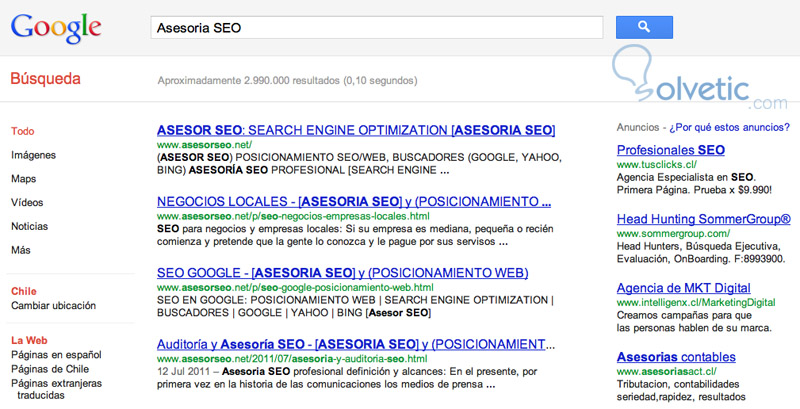Select the Todo search filter
The width and height of the screenshot is (800, 409).
[23, 131]
